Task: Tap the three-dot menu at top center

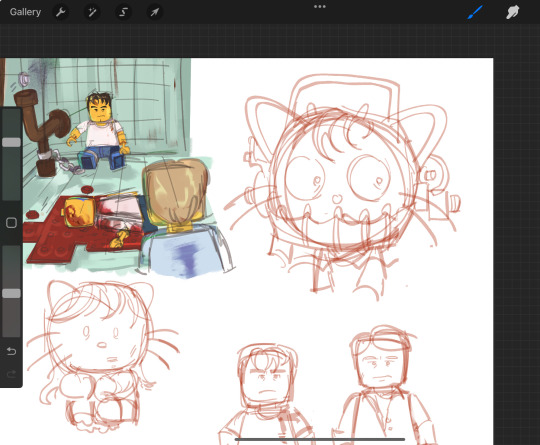Action: (x=320, y=7)
